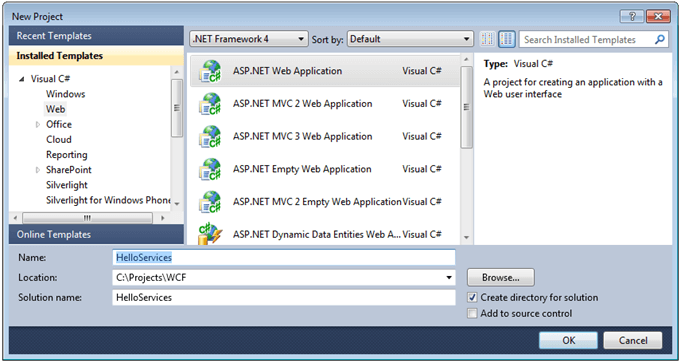Click the template list vertical scrollbar thumb
Screen dimensions: 681x363
(466, 107)
